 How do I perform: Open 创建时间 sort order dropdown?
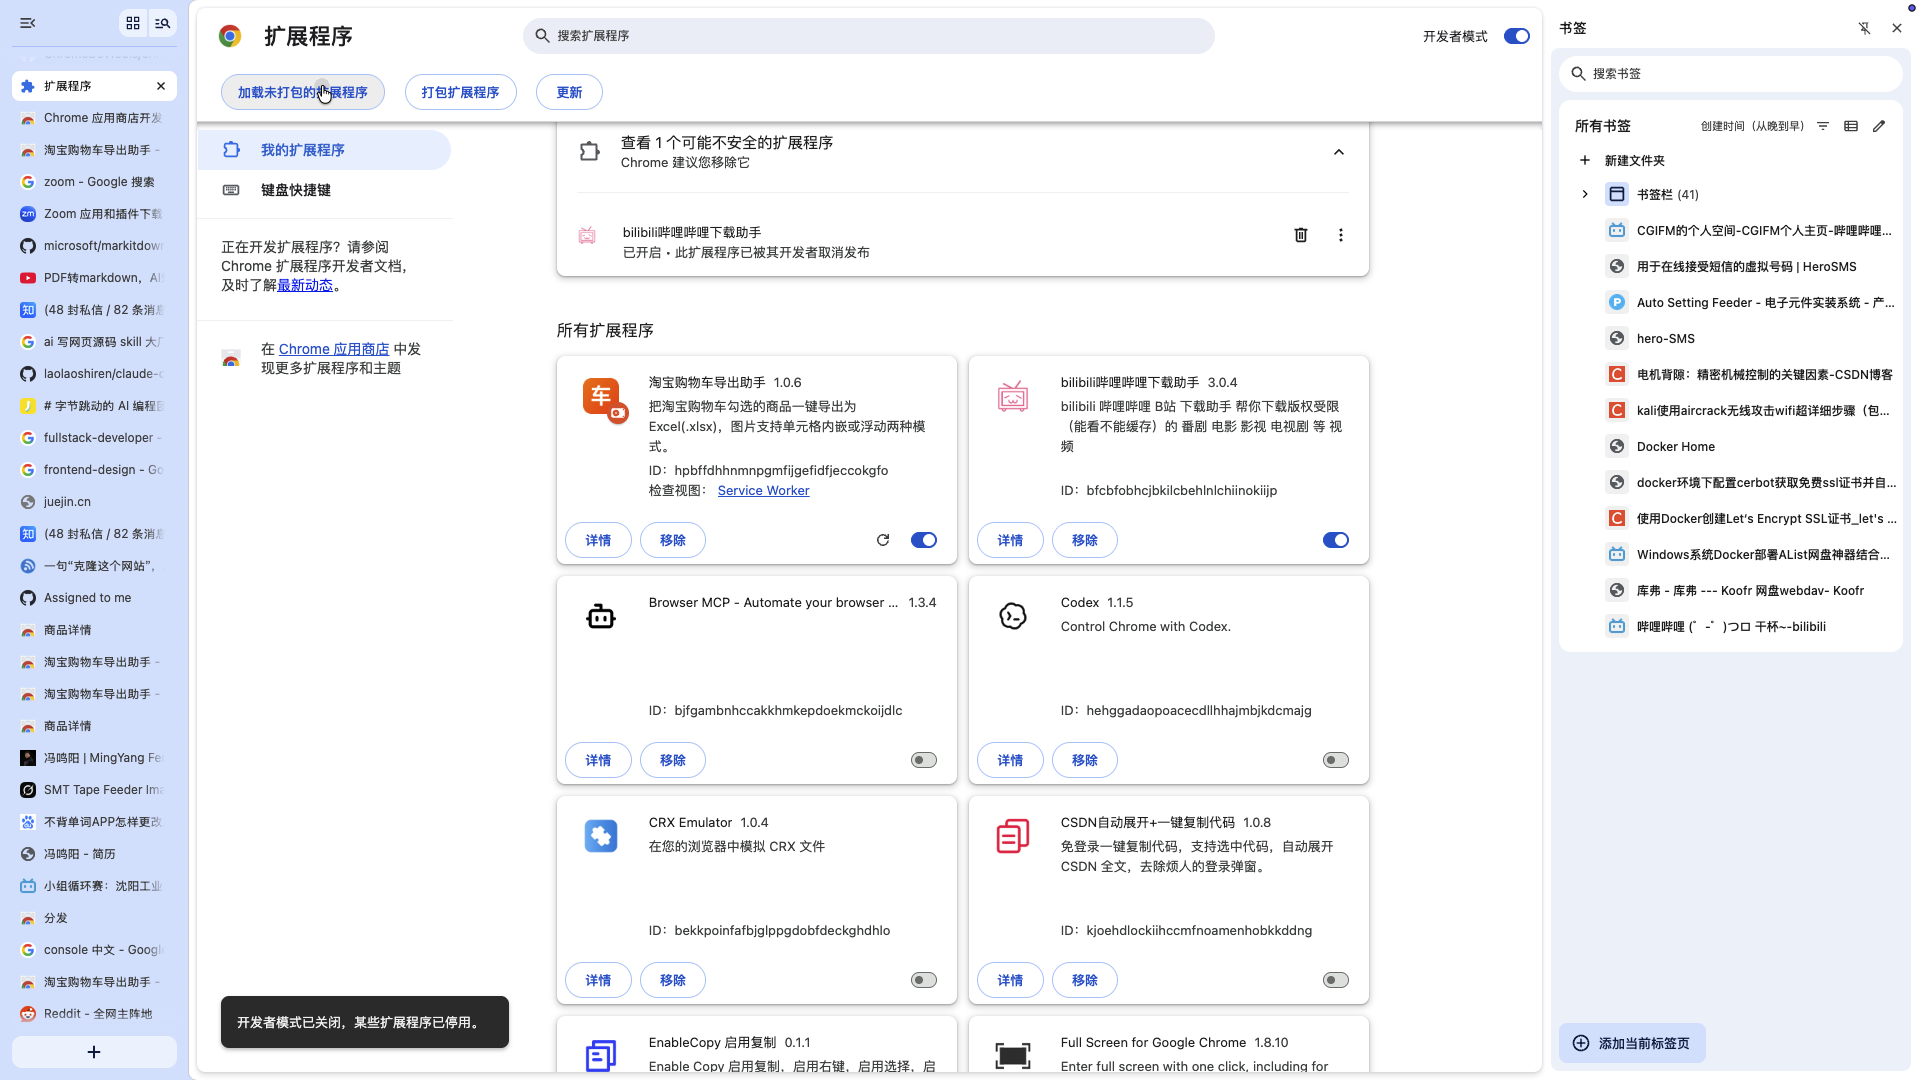click(x=1752, y=126)
